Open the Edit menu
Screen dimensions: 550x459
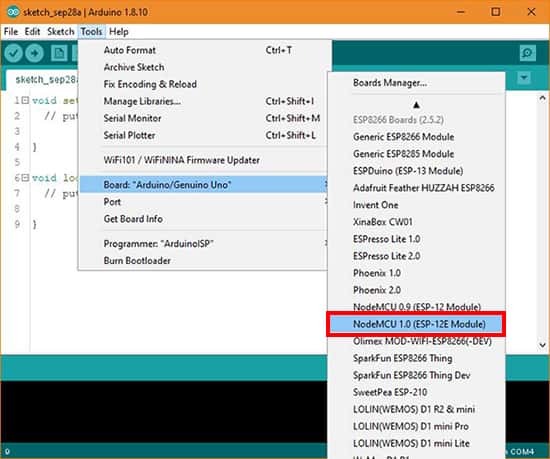tap(32, 32)
